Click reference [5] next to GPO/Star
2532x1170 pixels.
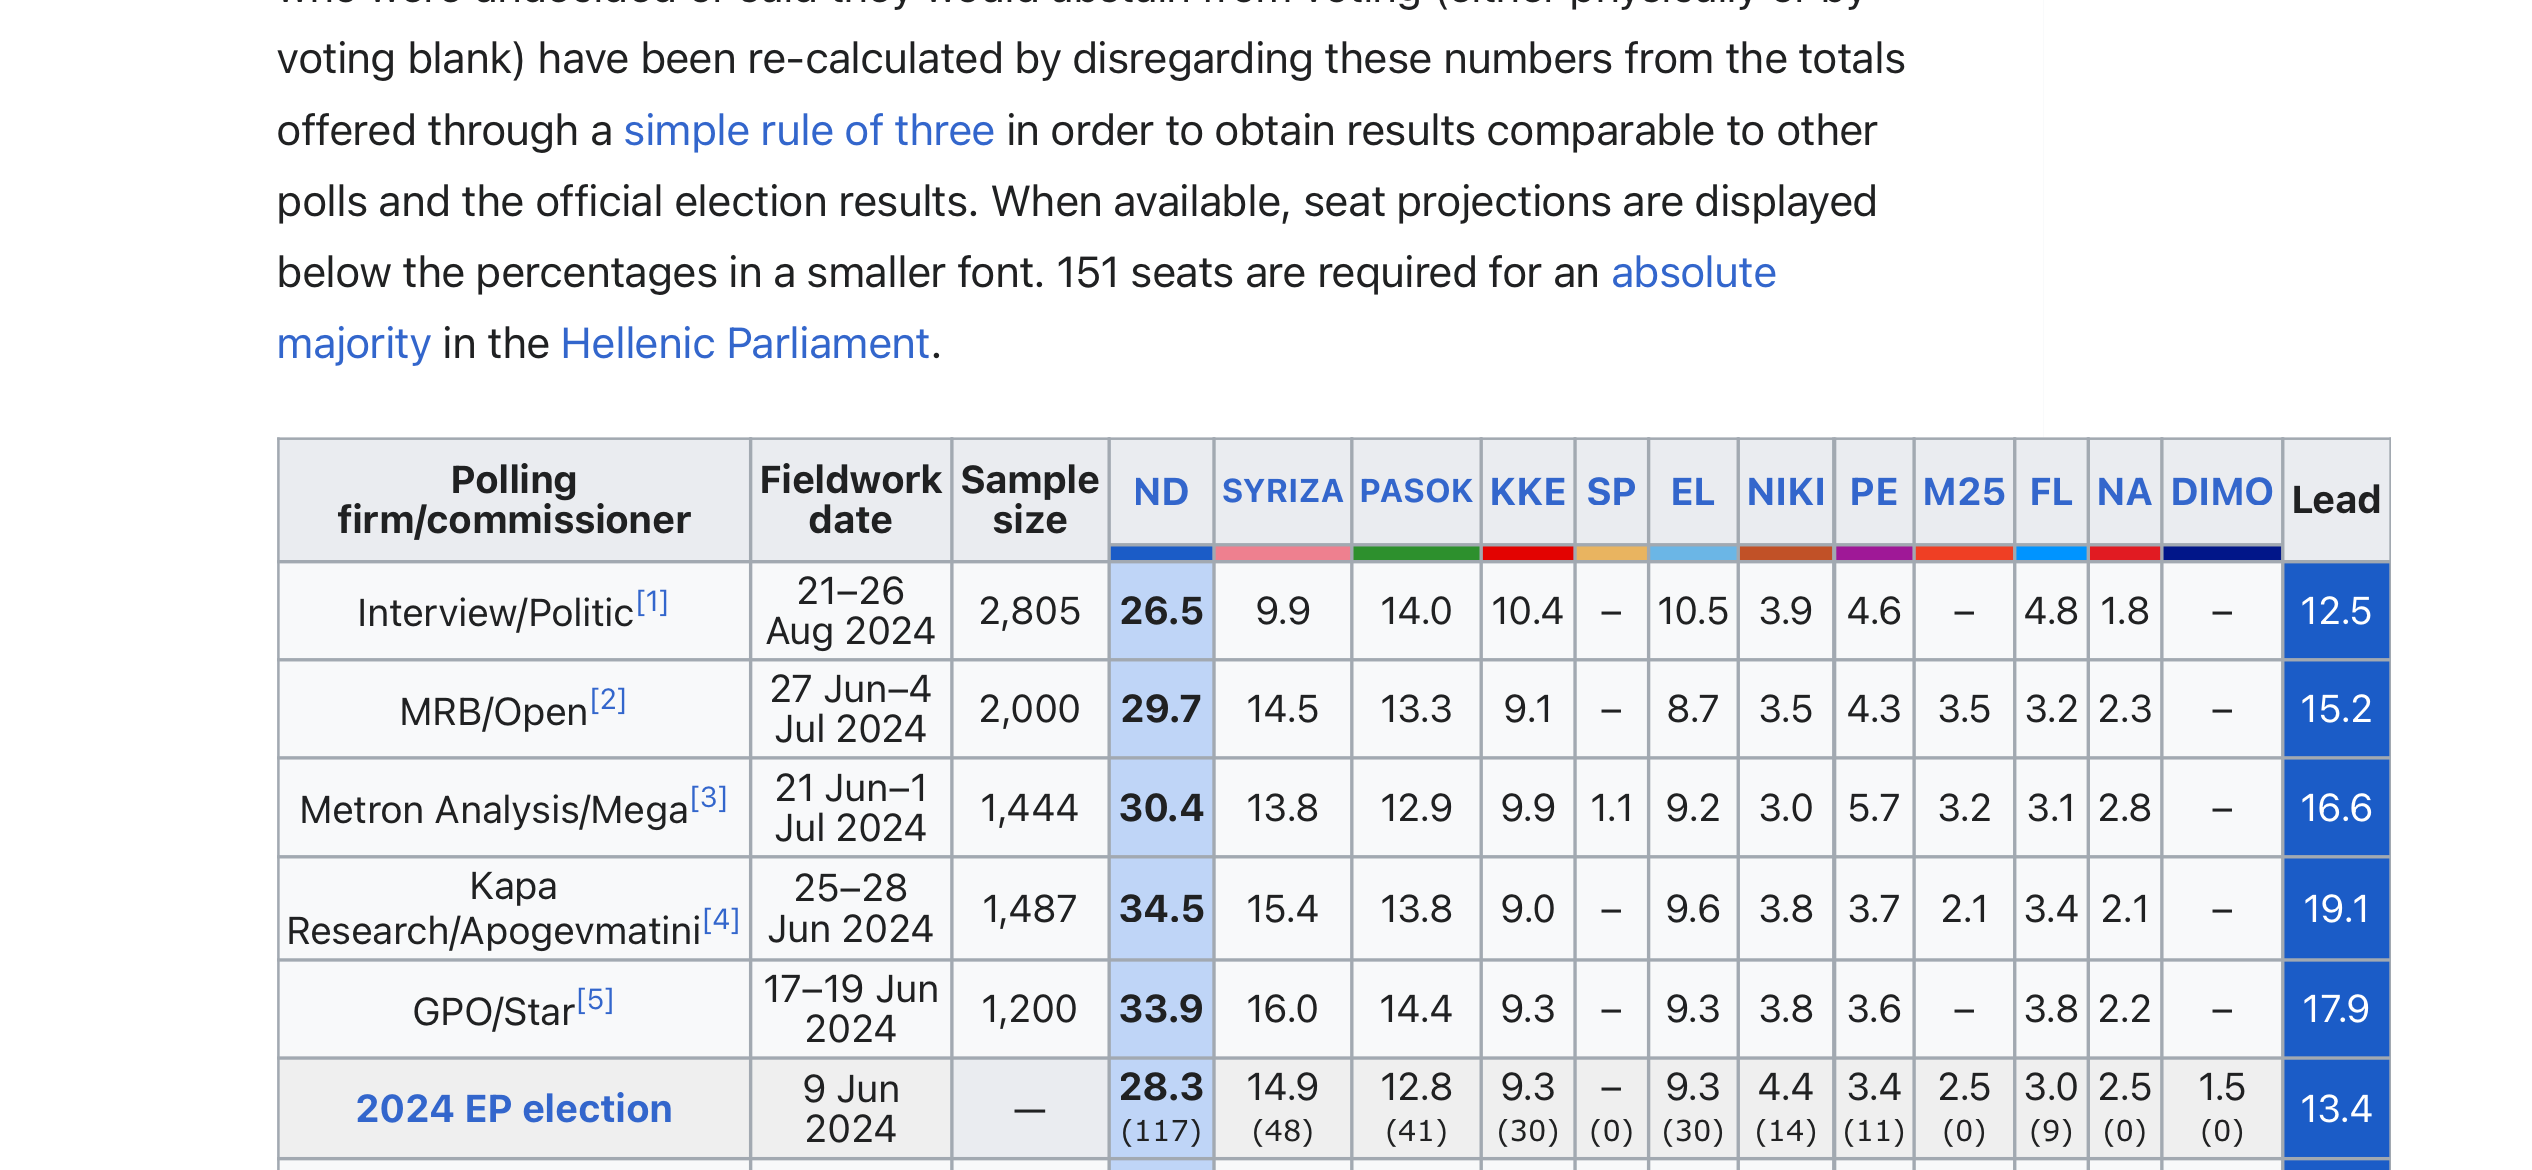pyautogui.click(x=595, y=1000)
